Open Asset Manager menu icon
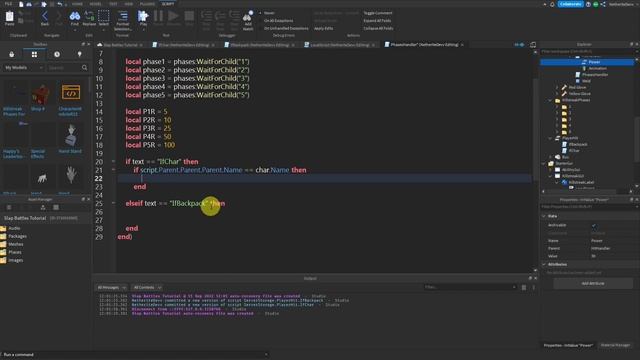The width and height of the screenshot is (640, 360). [x=9, y=207]
